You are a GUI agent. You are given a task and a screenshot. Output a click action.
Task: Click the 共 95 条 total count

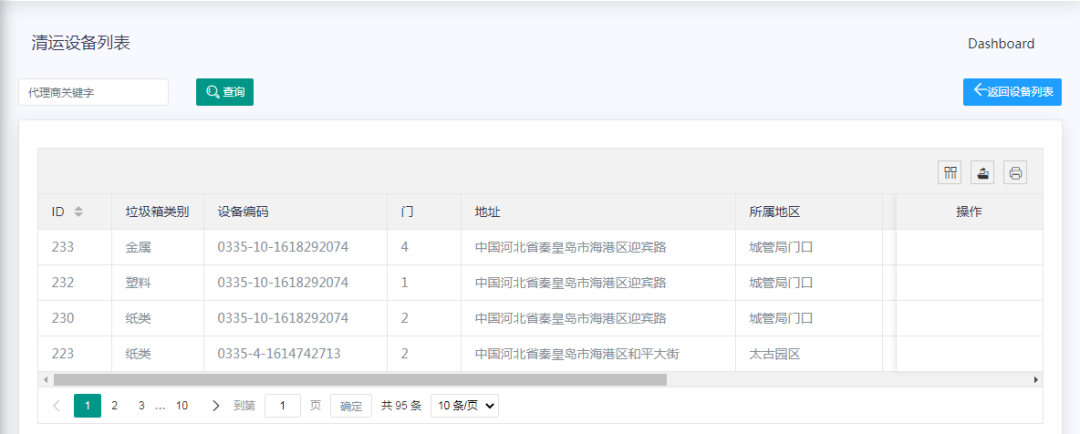point(401,406)
